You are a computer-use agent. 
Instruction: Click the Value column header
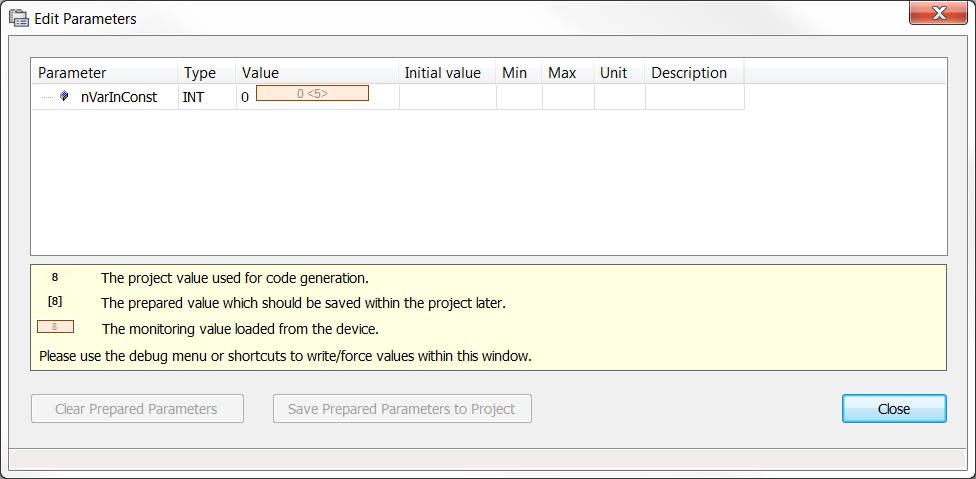click(x=317, y=73)
